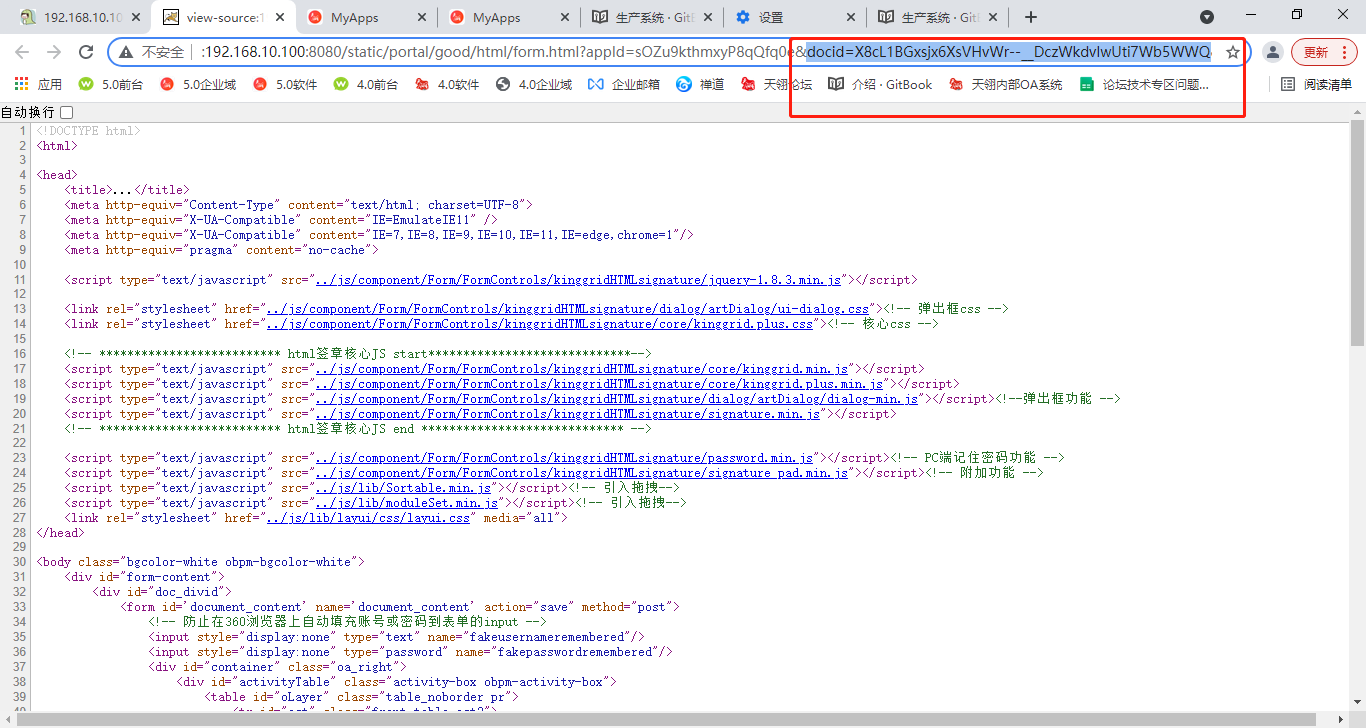Close the 192.168.10.10 tab
1366x728 pixels.
coord(134,17)
